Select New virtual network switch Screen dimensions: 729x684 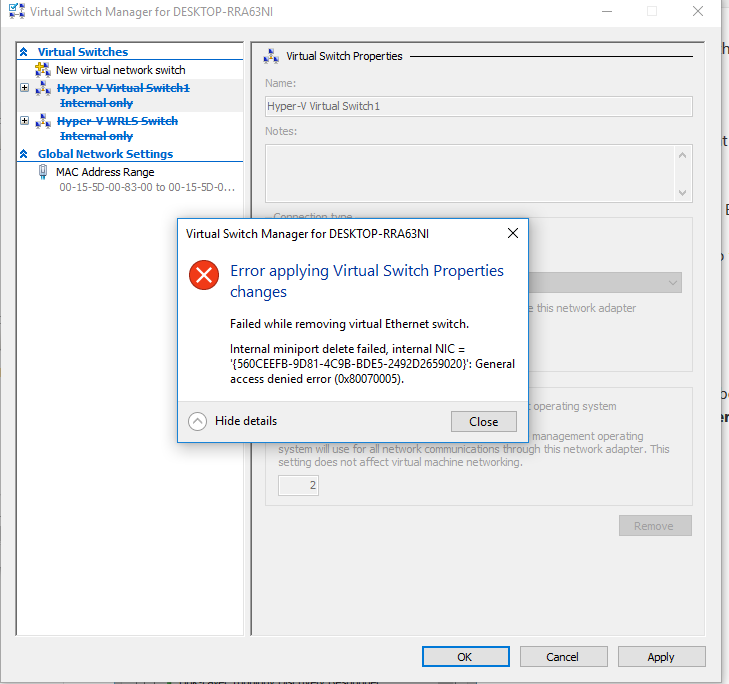point(120,70)
